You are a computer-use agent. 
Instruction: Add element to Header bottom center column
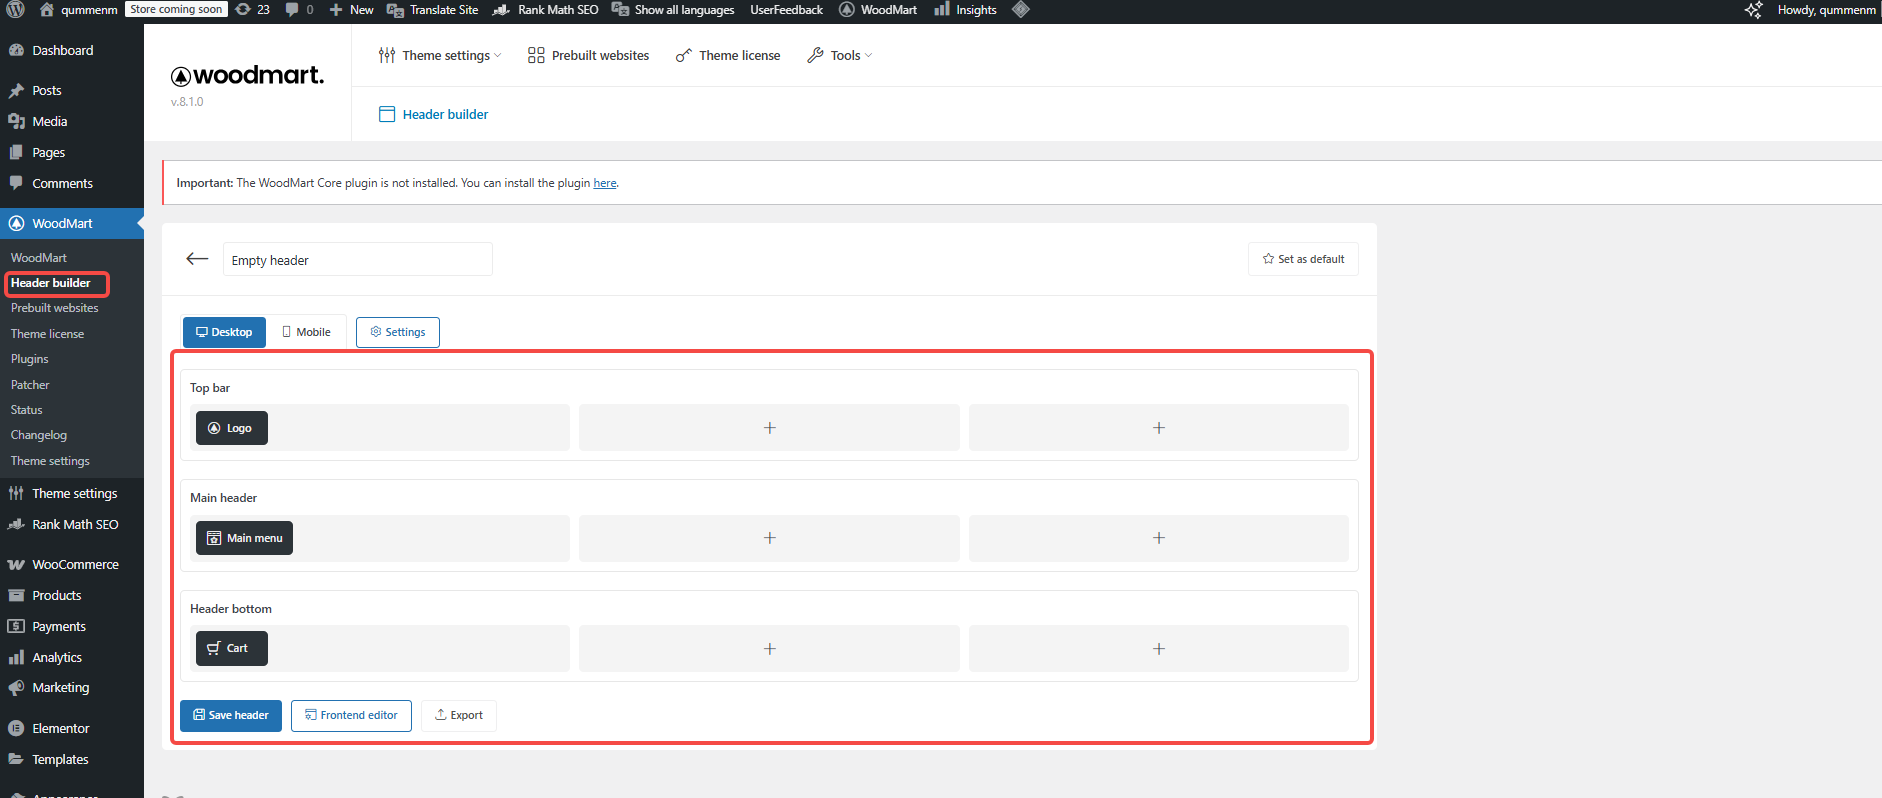(x=769, y=649)
